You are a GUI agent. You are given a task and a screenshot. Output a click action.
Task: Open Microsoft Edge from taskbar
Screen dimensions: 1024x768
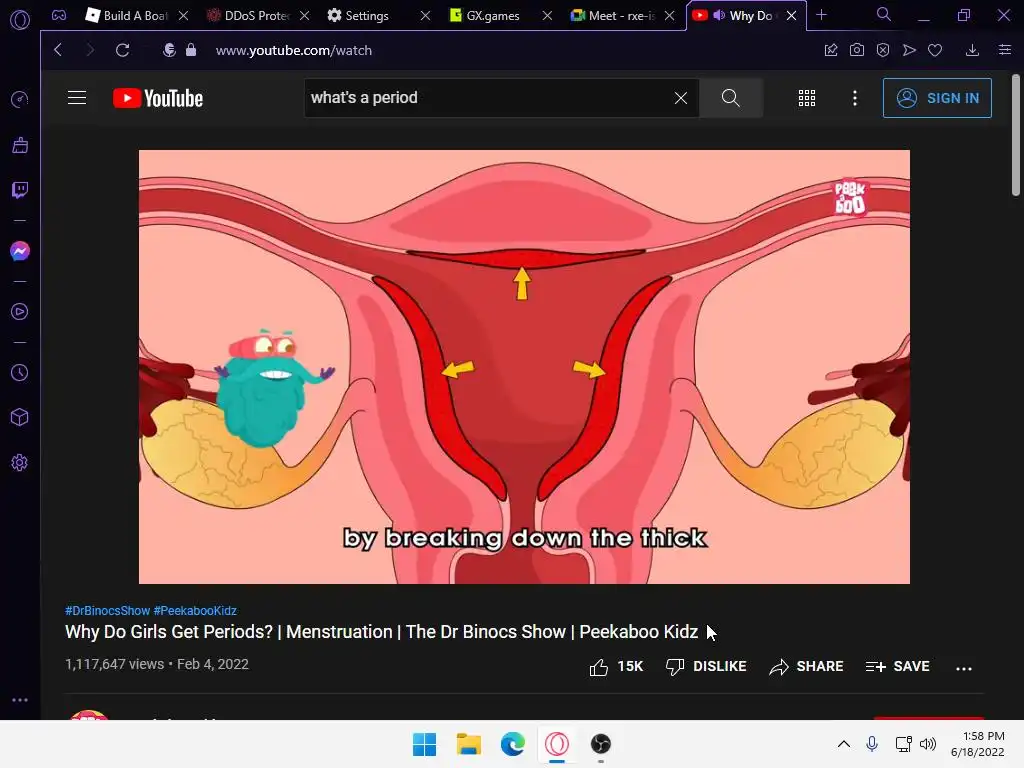click(513, 744)
